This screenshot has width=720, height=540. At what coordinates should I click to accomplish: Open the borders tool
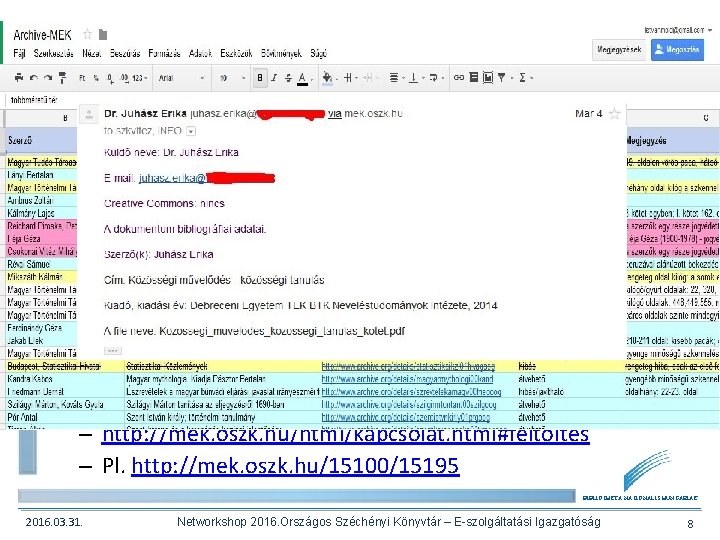click(x=349, y=78)
